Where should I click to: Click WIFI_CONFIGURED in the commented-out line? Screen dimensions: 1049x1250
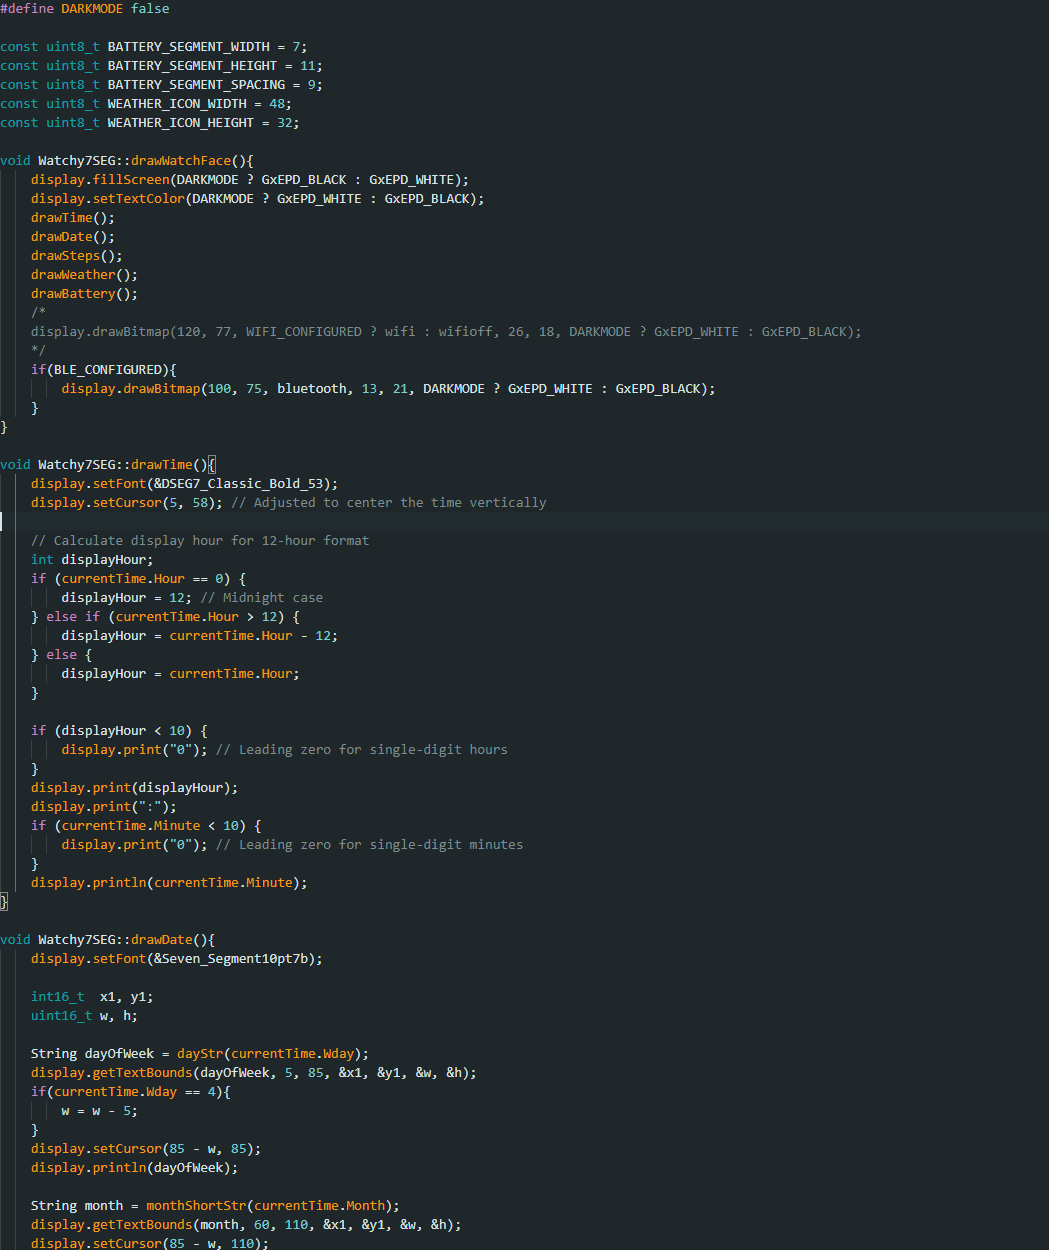click(304, 332)
